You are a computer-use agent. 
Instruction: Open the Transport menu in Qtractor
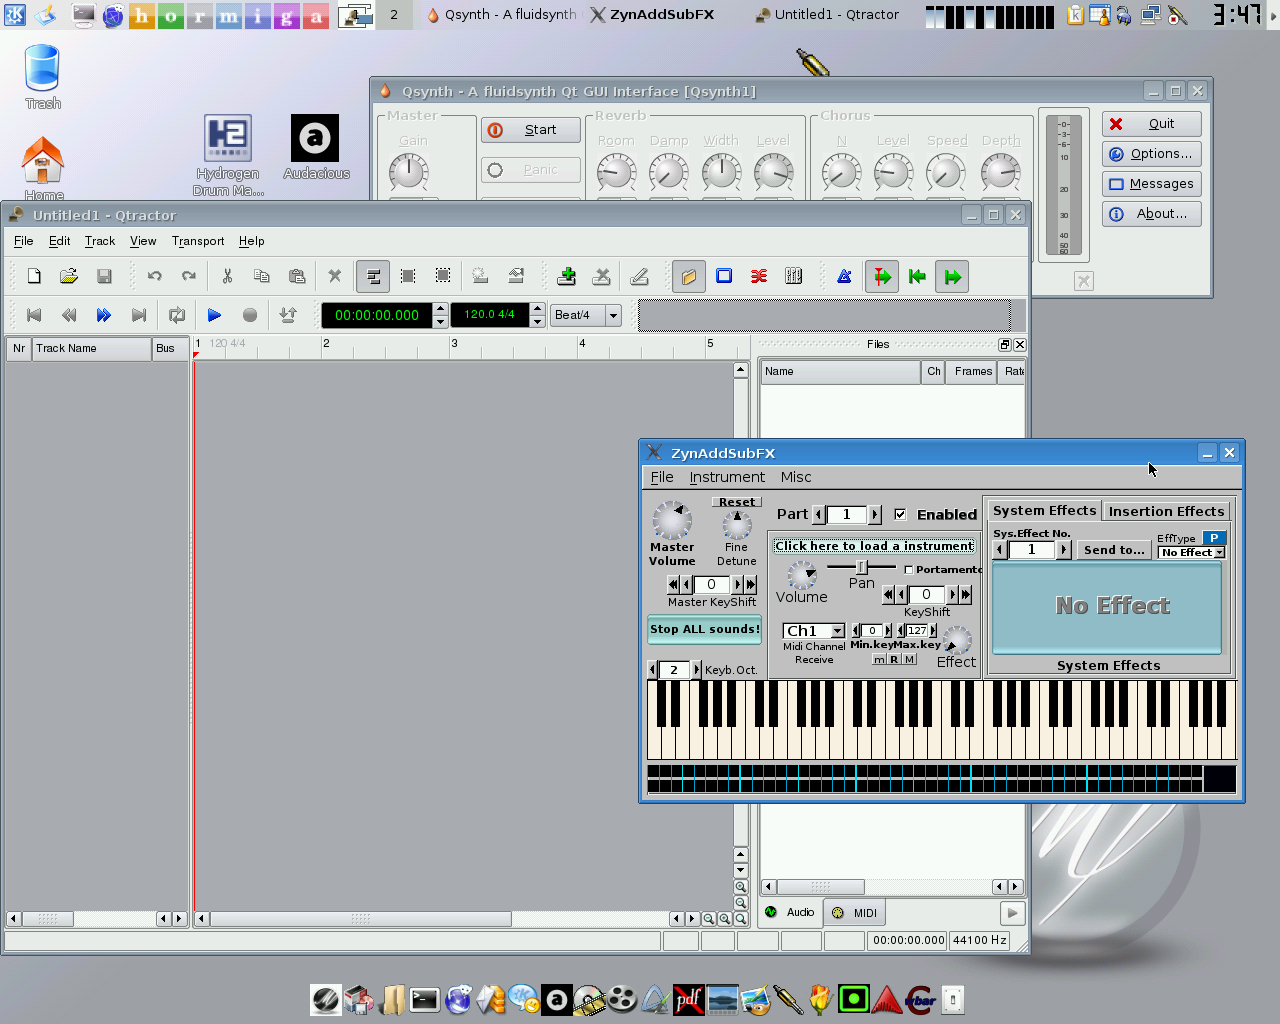click(198, 241)
